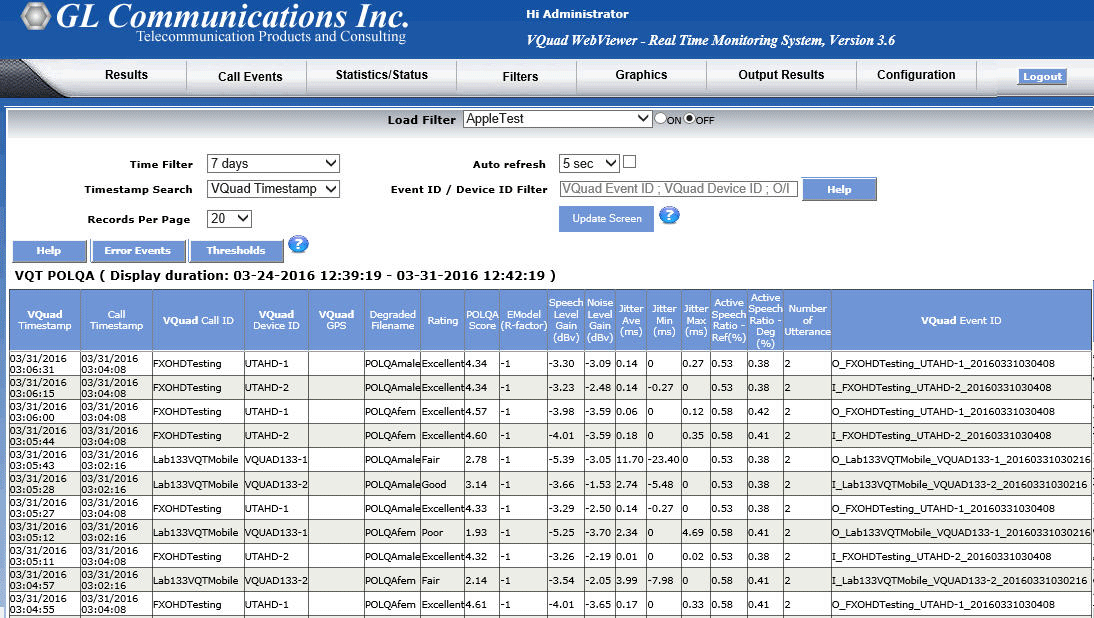Click the Call Timestamp column header
The height and width of the screenshot is (618, 1094).
click(x=117, y=320)
